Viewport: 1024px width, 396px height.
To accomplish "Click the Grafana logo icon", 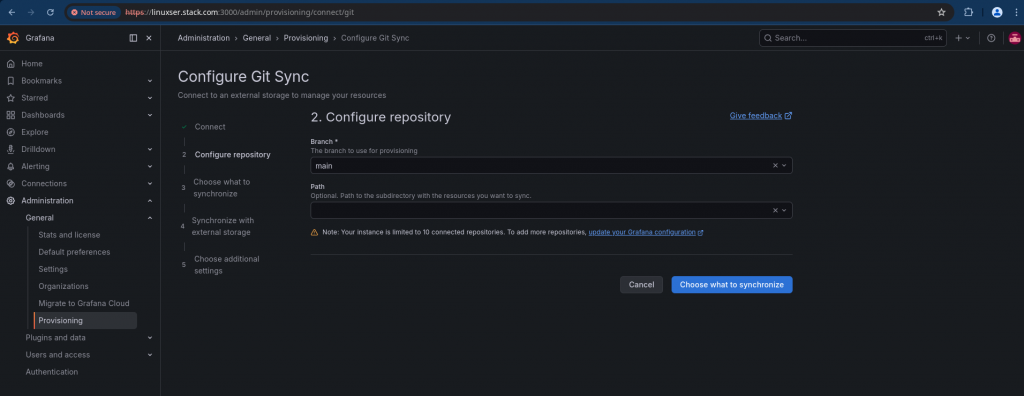I will pos(12,38).
